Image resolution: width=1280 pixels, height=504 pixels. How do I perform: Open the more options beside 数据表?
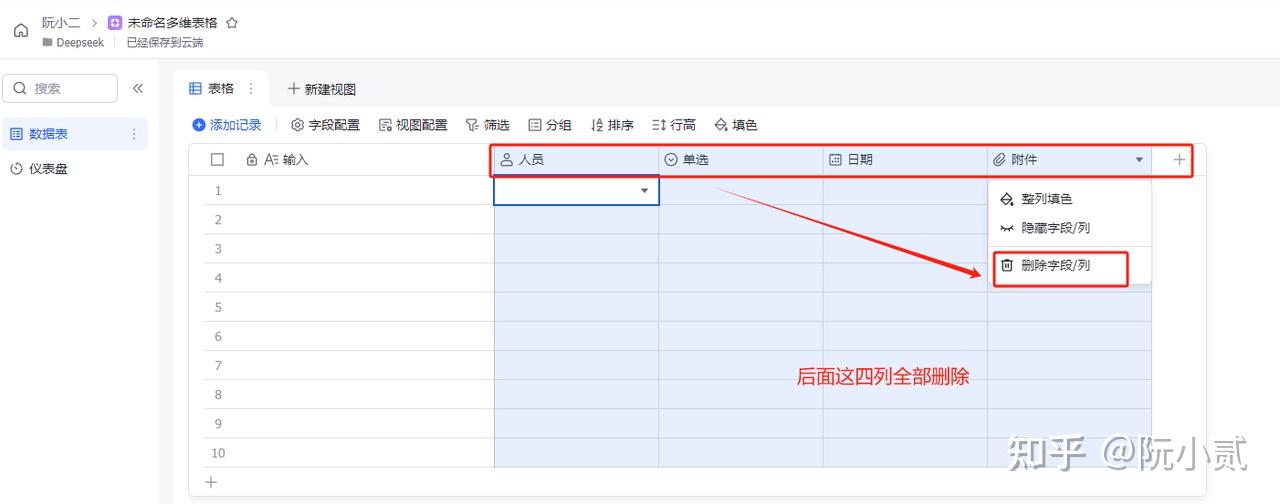coord(134,134)
